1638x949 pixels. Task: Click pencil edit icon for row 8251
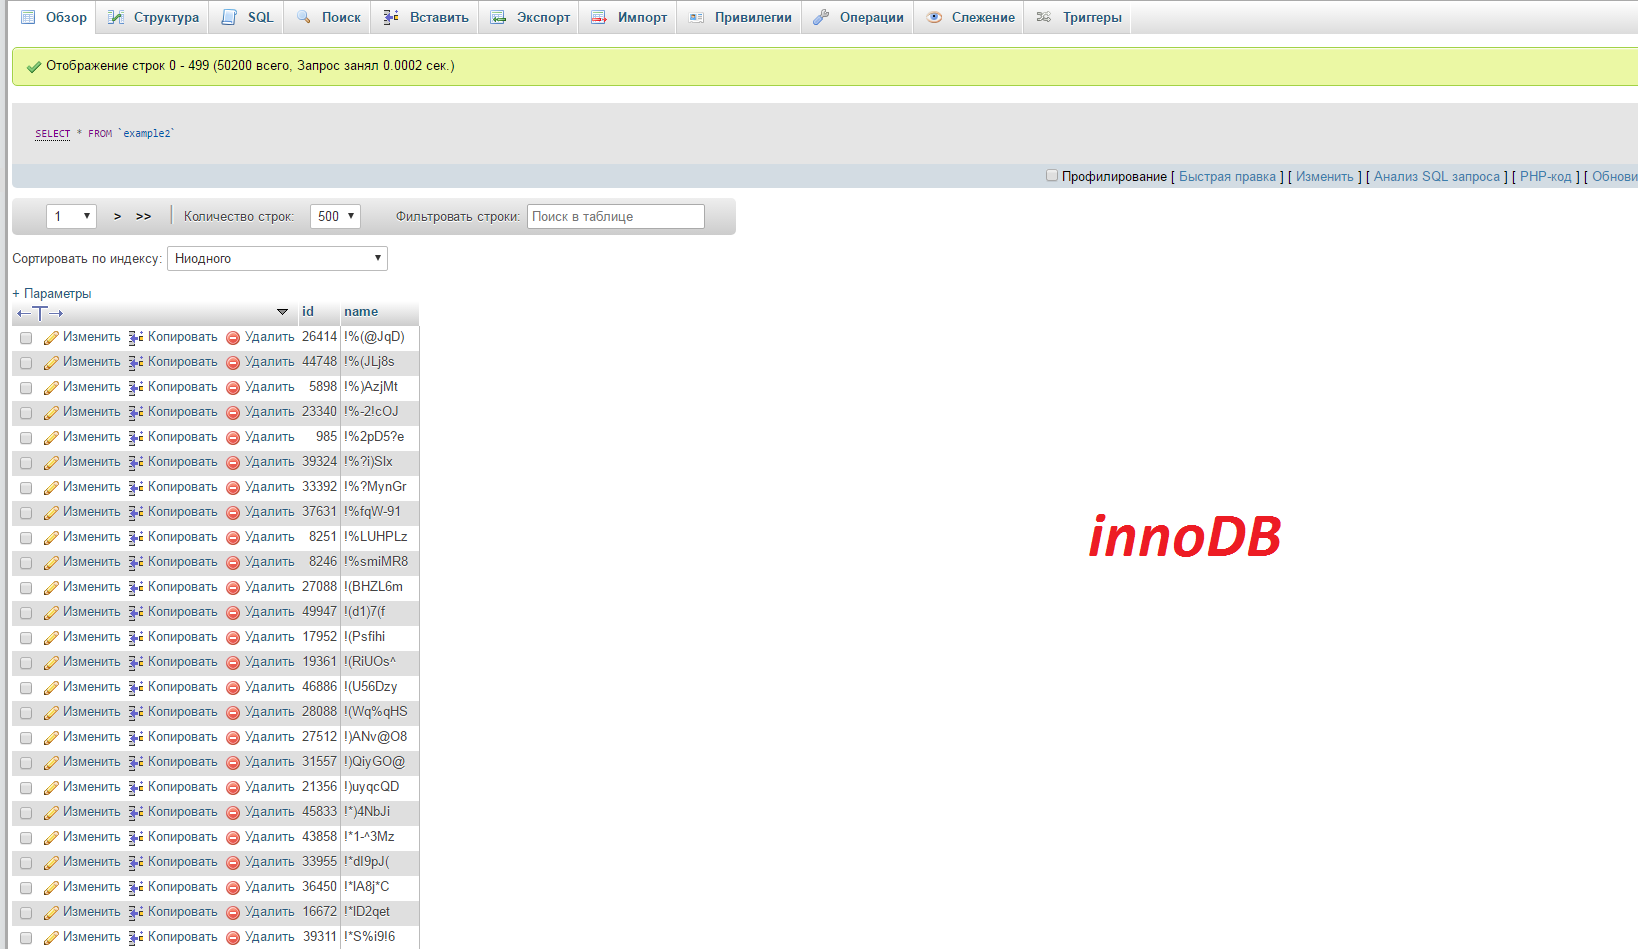click(51, 538)
